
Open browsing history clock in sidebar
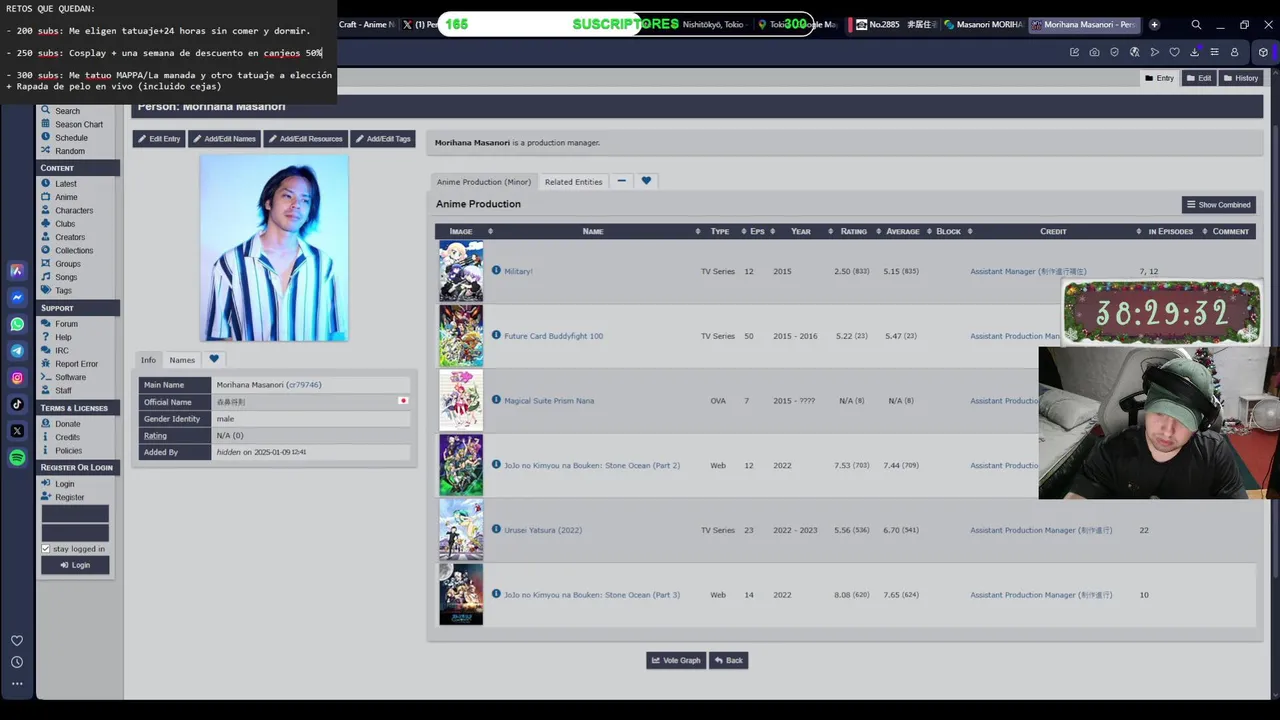[x=17, y=662]
